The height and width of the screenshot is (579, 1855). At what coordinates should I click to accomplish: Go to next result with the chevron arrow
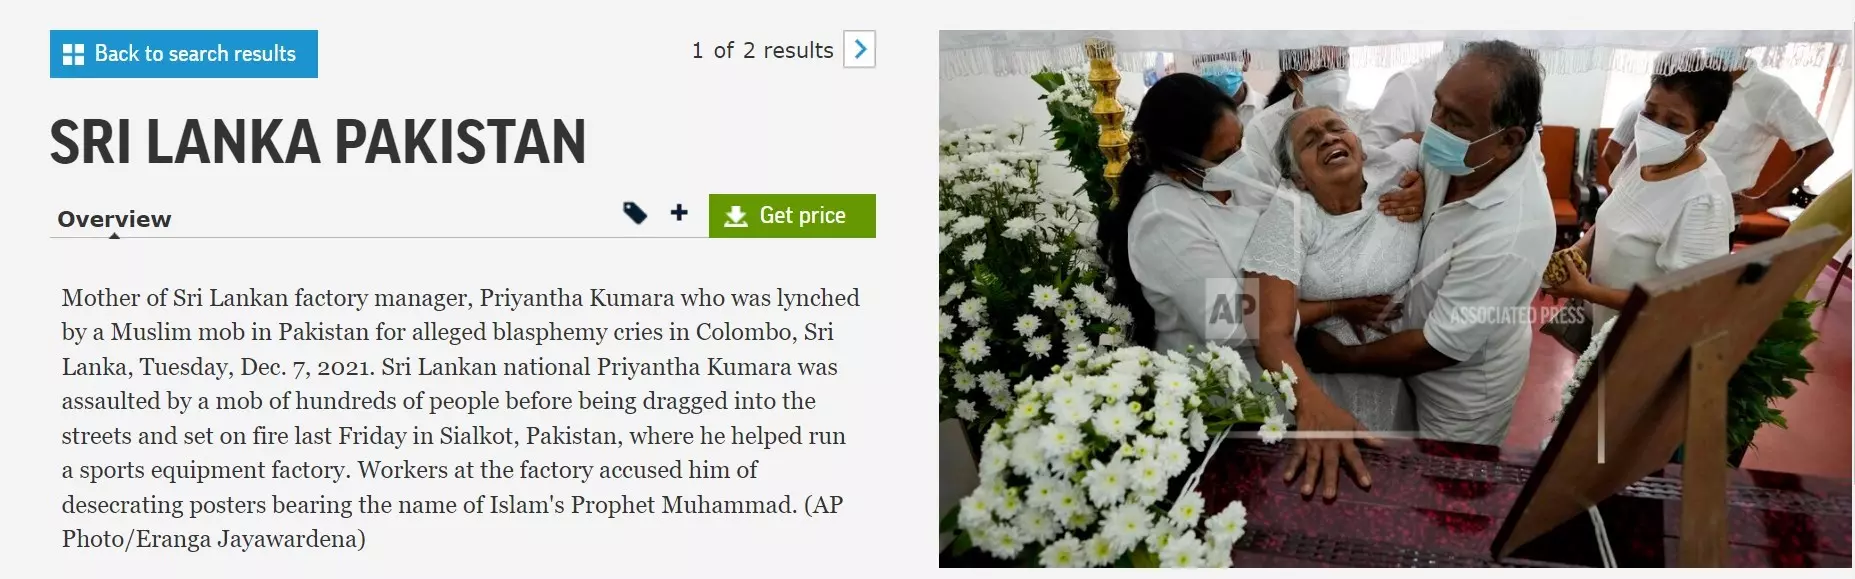860,49
